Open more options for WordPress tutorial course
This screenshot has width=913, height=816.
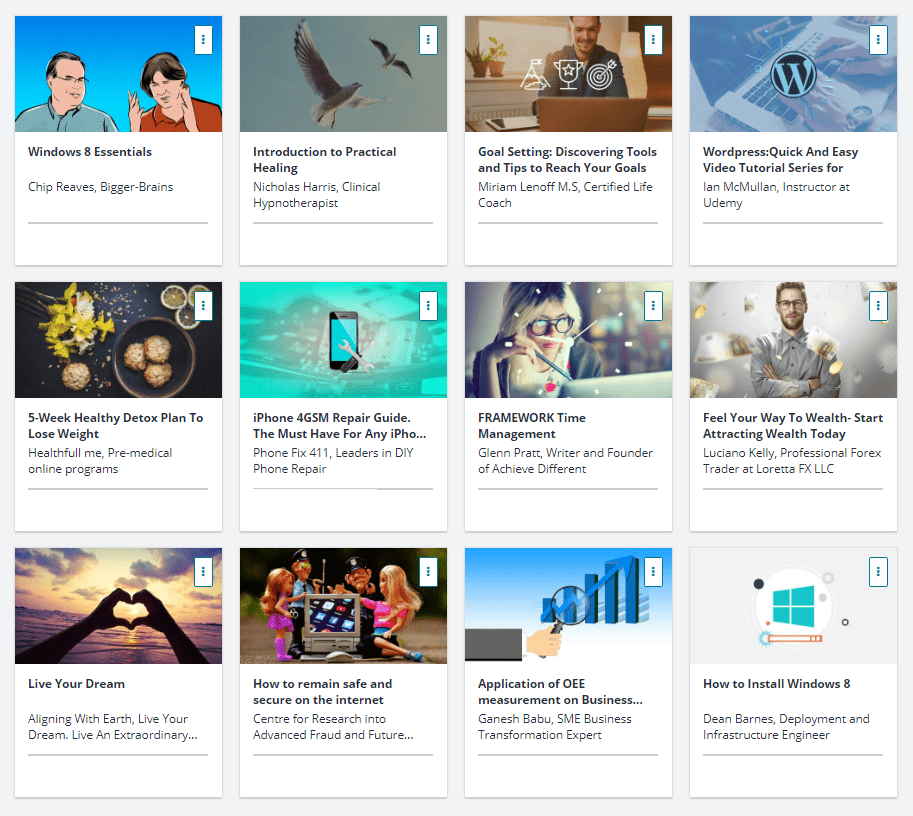[x=878, y=40]
